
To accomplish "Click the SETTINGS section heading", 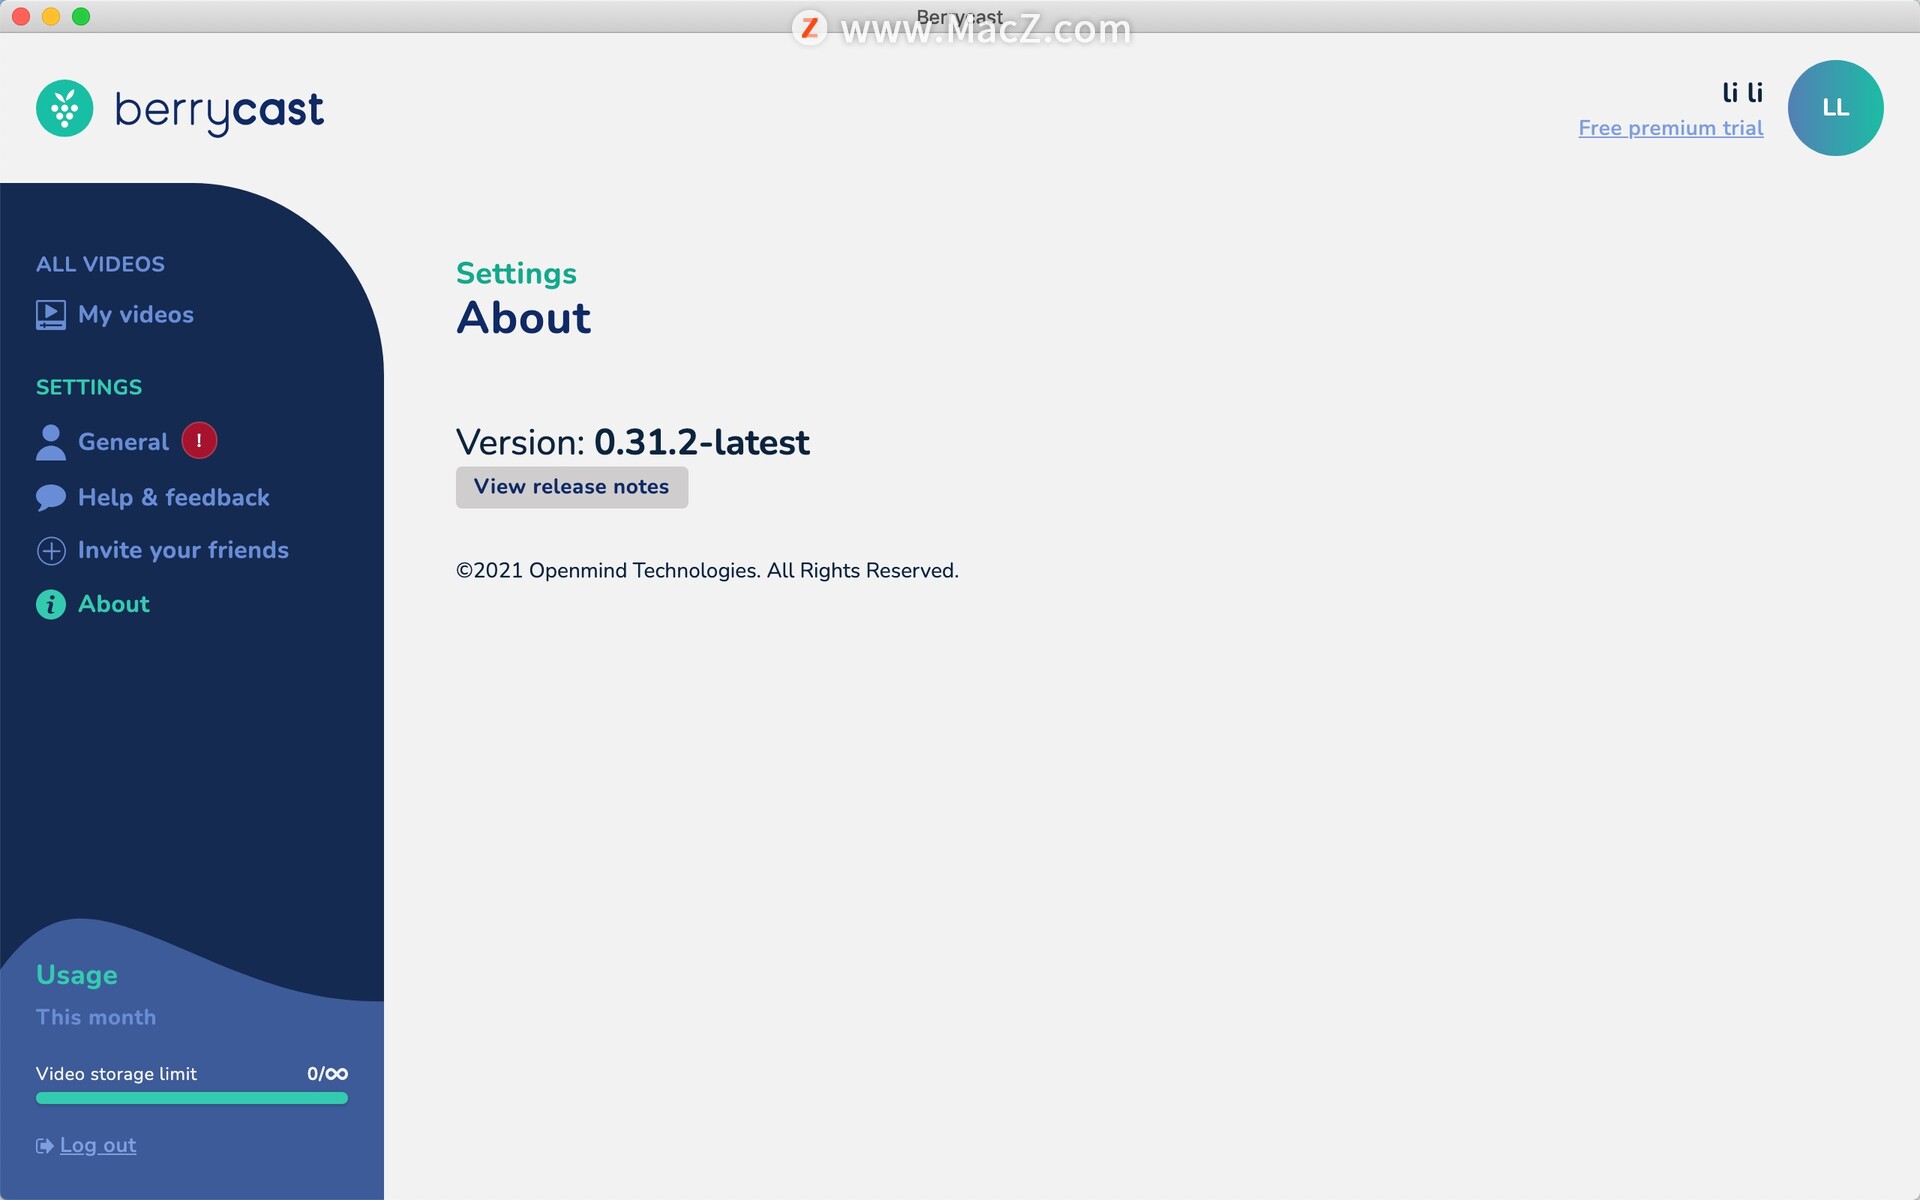I will (x=89, y=387).
